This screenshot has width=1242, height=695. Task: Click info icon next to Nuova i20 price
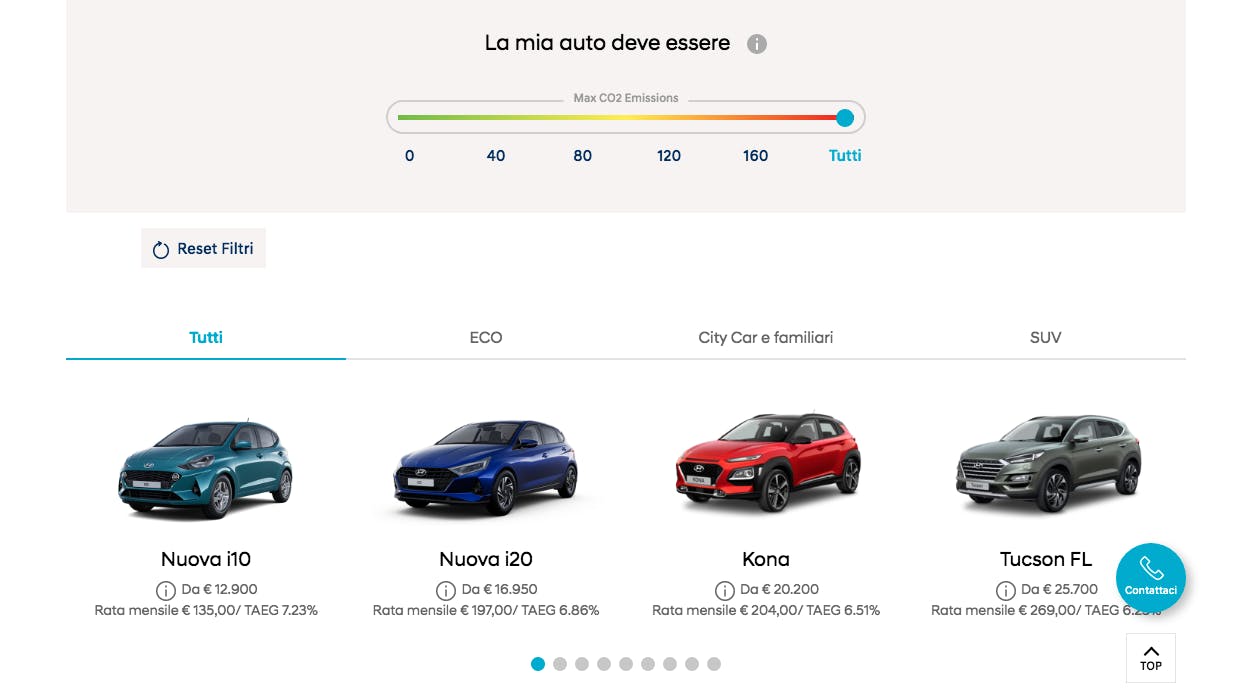(446, 590)
